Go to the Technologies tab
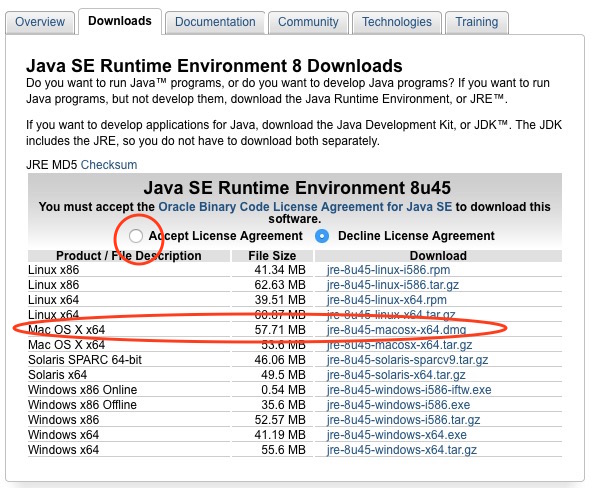 pyautogui.click(x=397, y=22)
